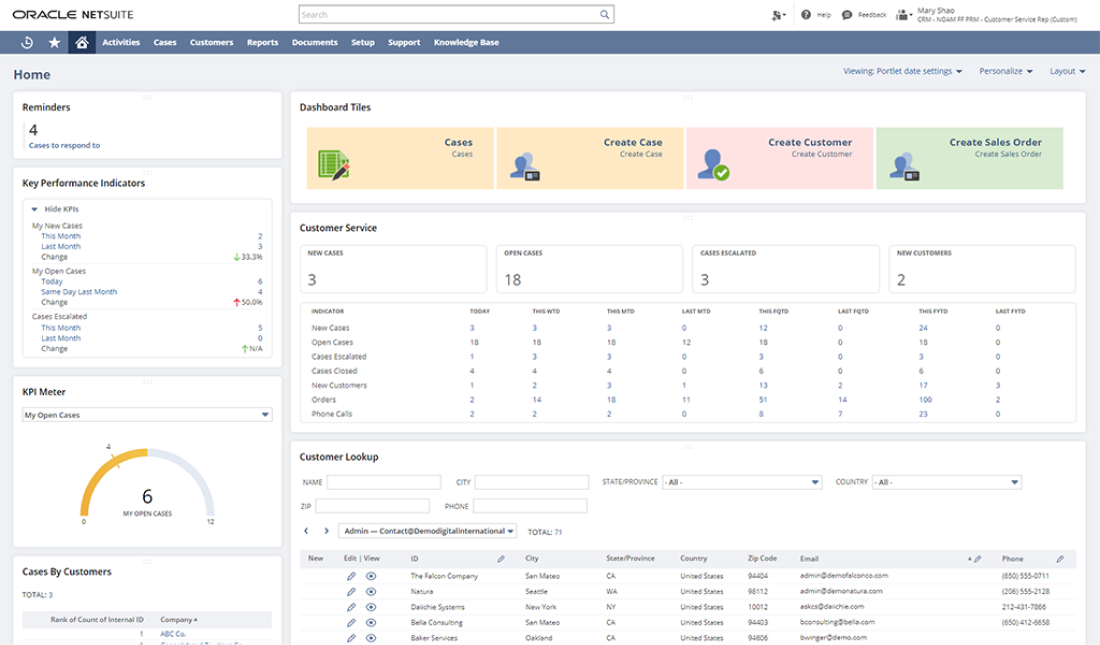Click the Feedback speech bubble icon
Screen dimensions: 1100x645
pyautogui.click(x=847, y=15)
